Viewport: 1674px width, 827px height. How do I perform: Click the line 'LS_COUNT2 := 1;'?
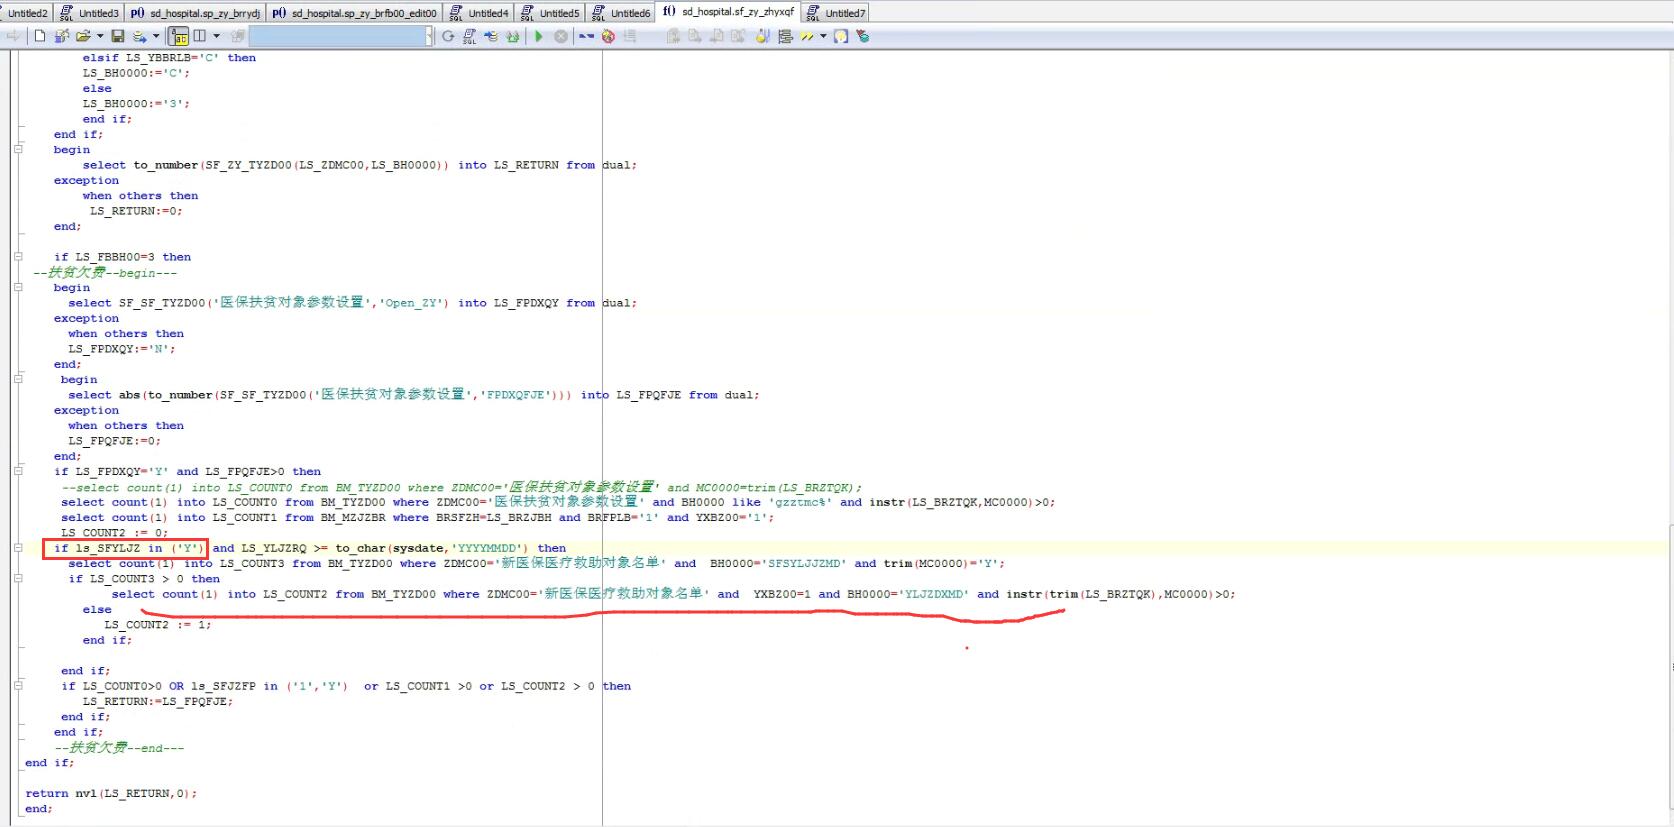pyautogui.click(x=158, y=625)
